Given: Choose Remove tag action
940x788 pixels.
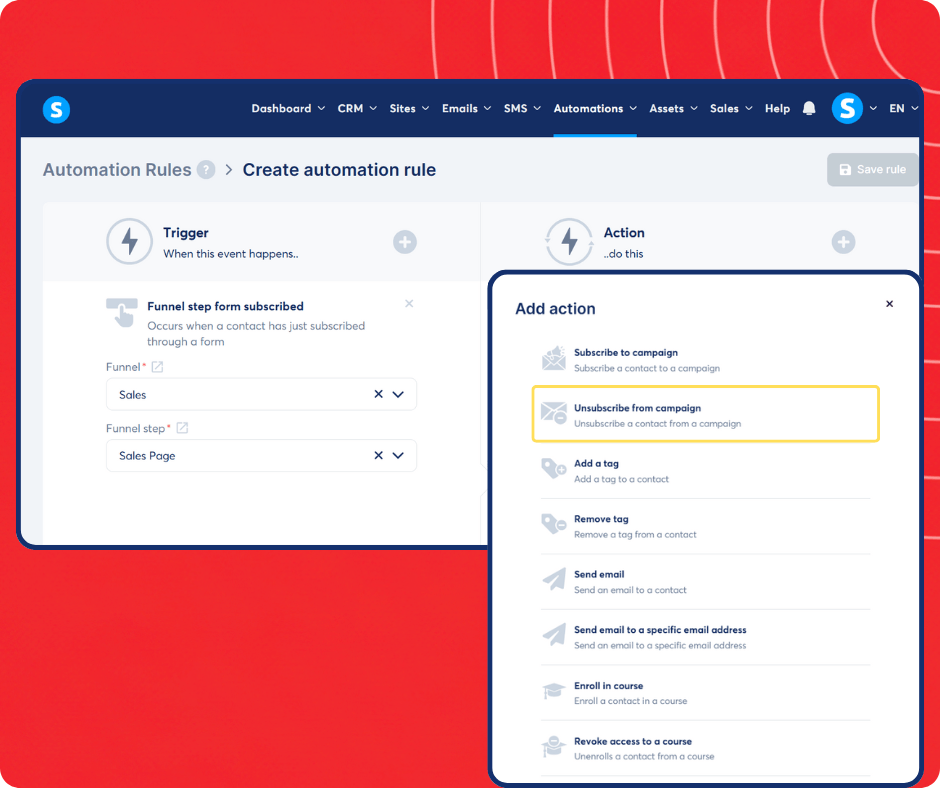Looking at the screenshot, I should pos(706,526).
